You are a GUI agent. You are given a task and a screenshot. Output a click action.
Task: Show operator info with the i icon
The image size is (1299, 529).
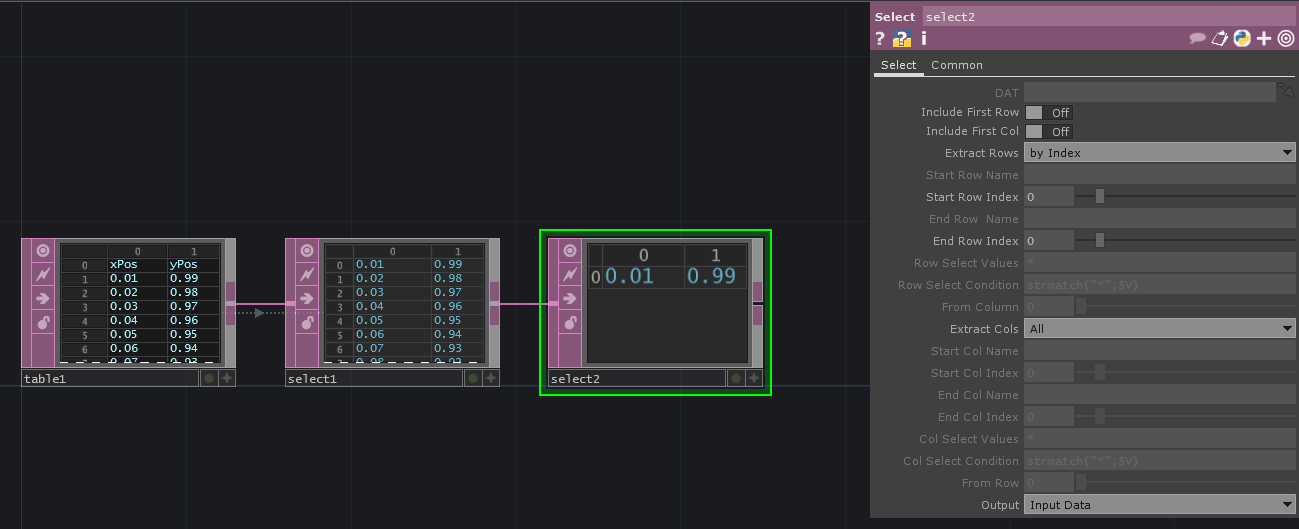[924, 39]
